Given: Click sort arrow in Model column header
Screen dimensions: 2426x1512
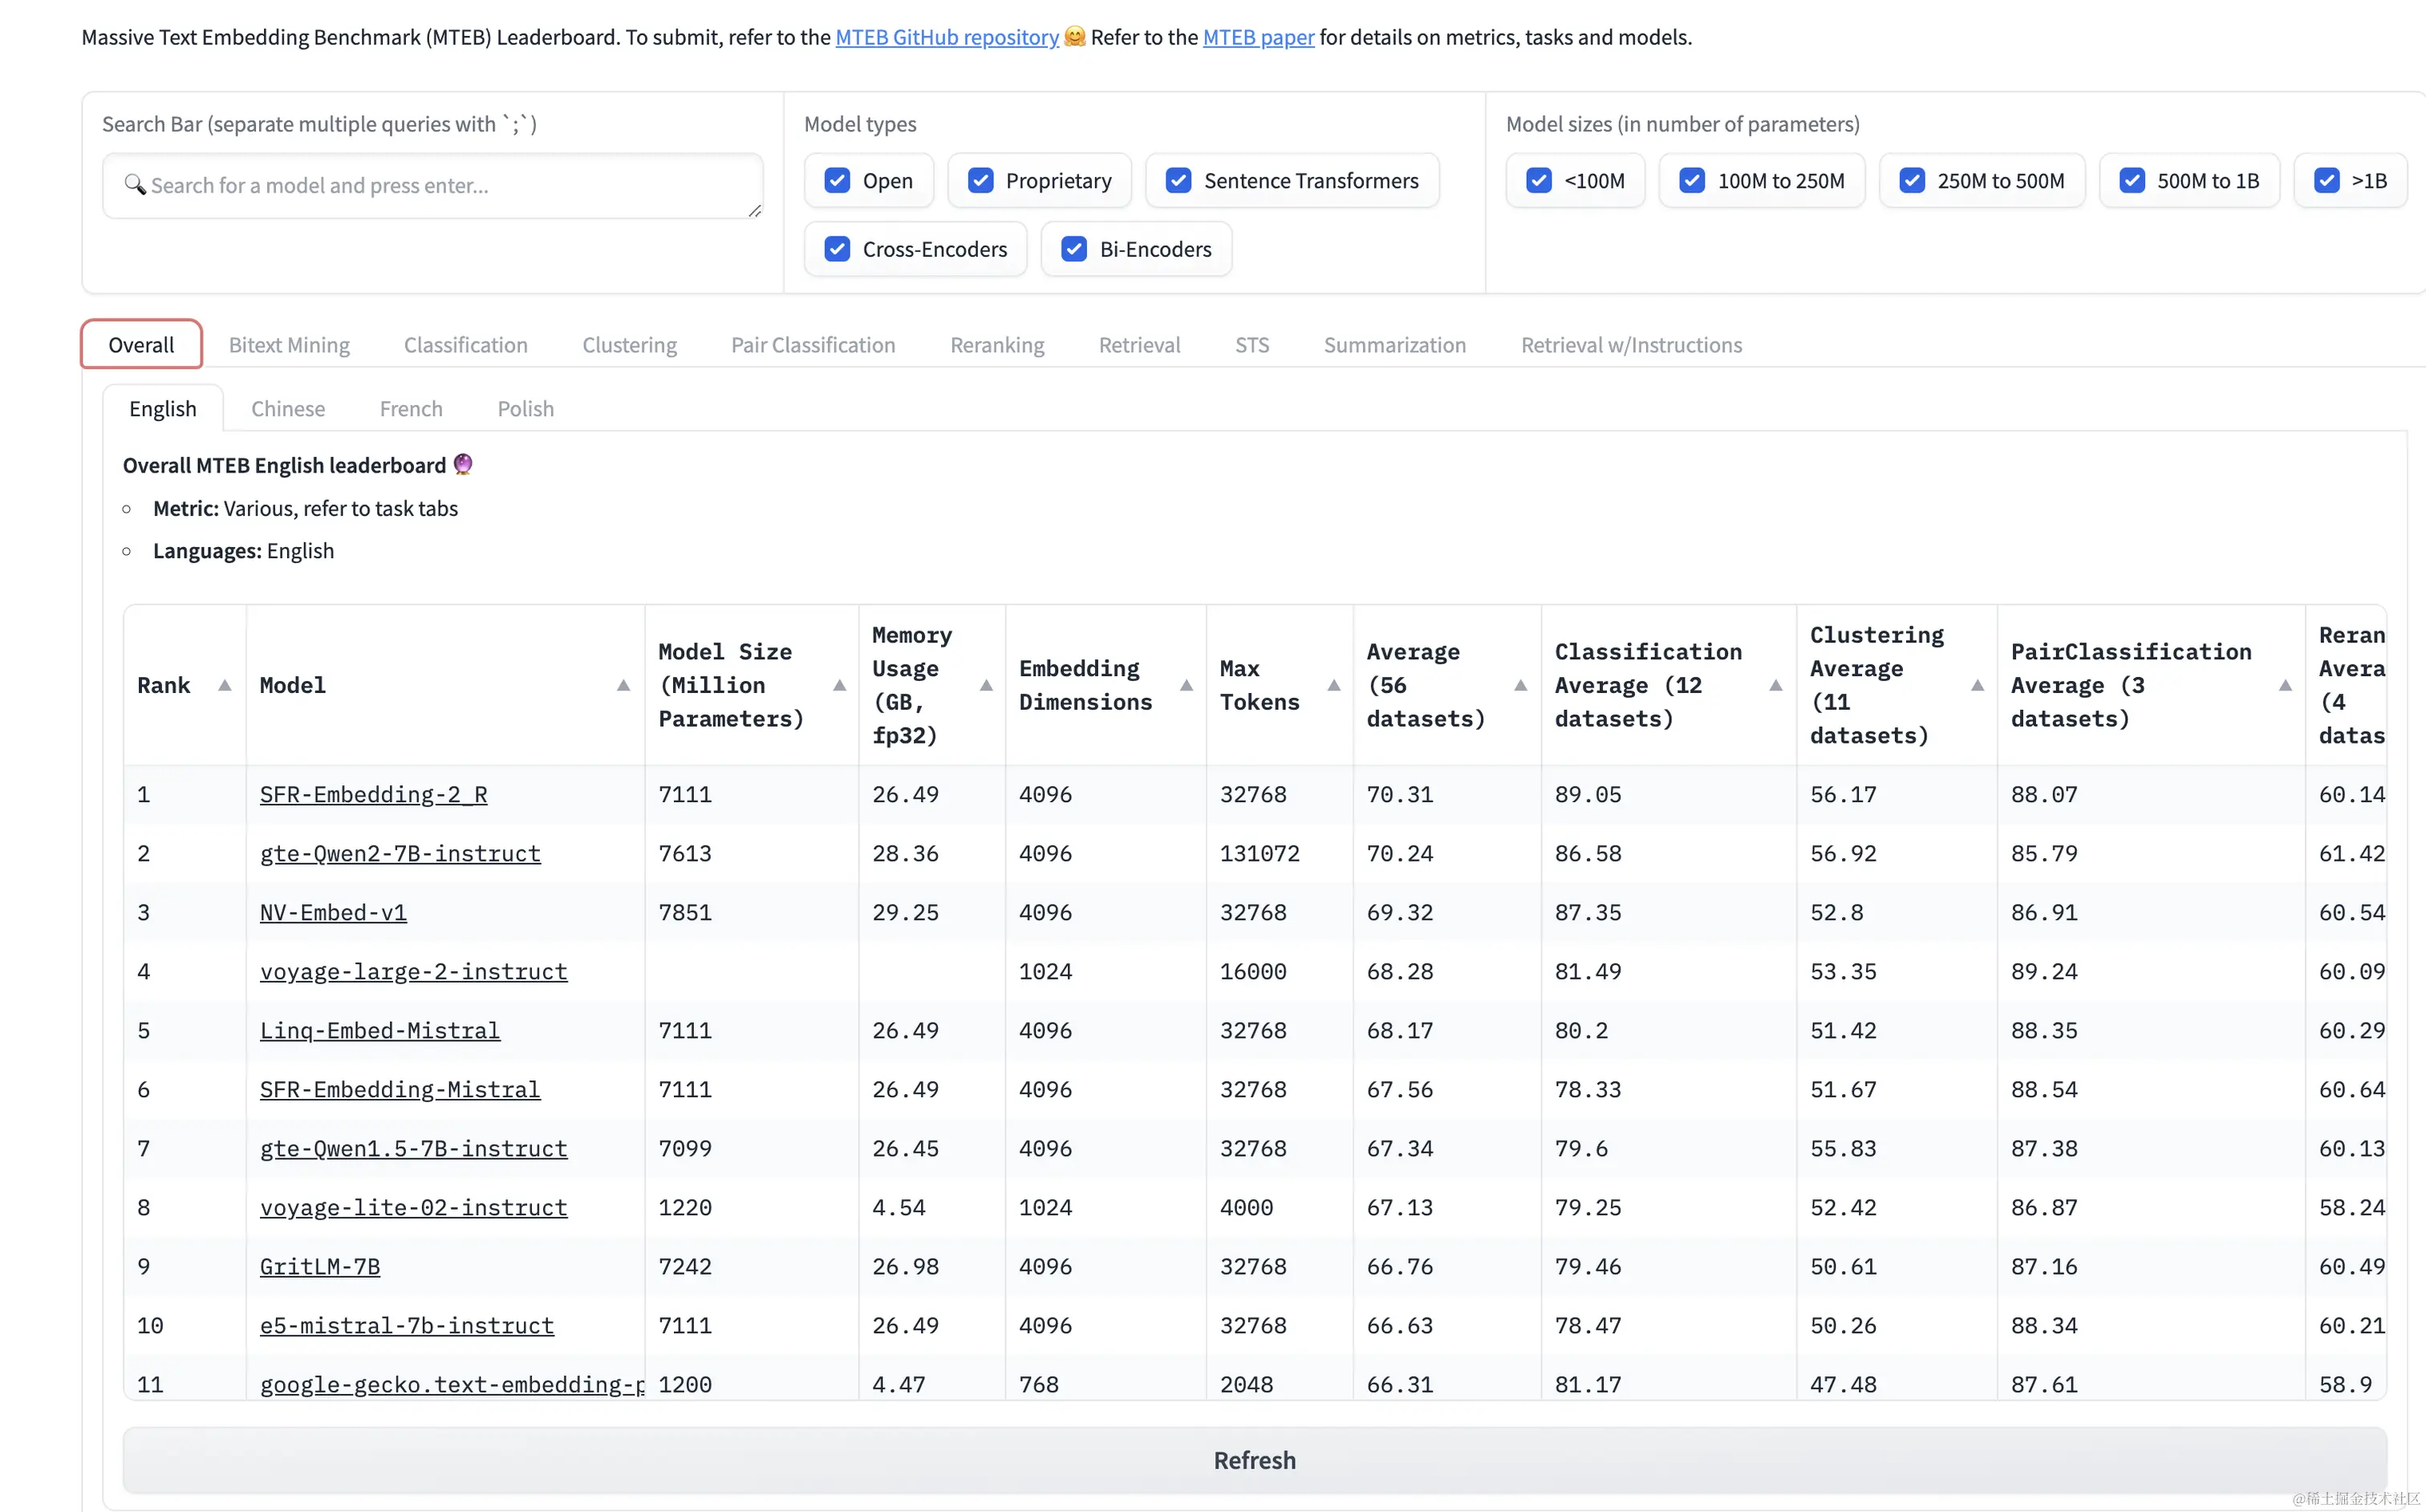Looking at the screenshot, I should pos(623,685).
